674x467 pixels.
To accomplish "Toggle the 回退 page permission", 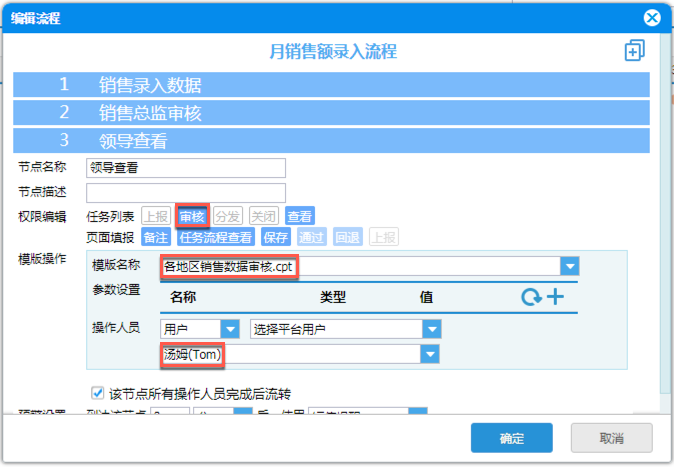I will (x=348, y=237).
